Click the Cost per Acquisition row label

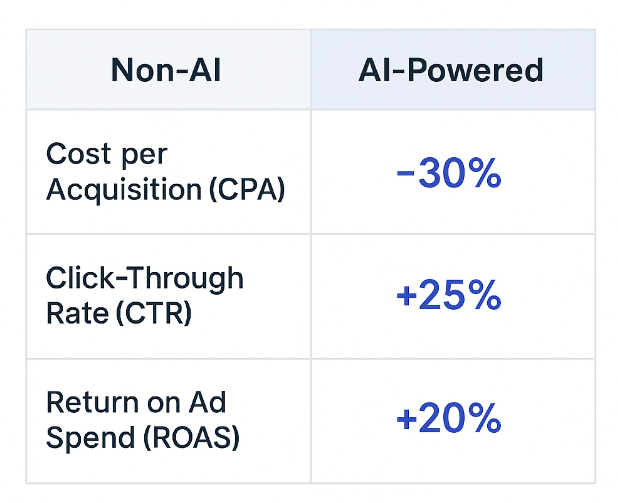166,172
